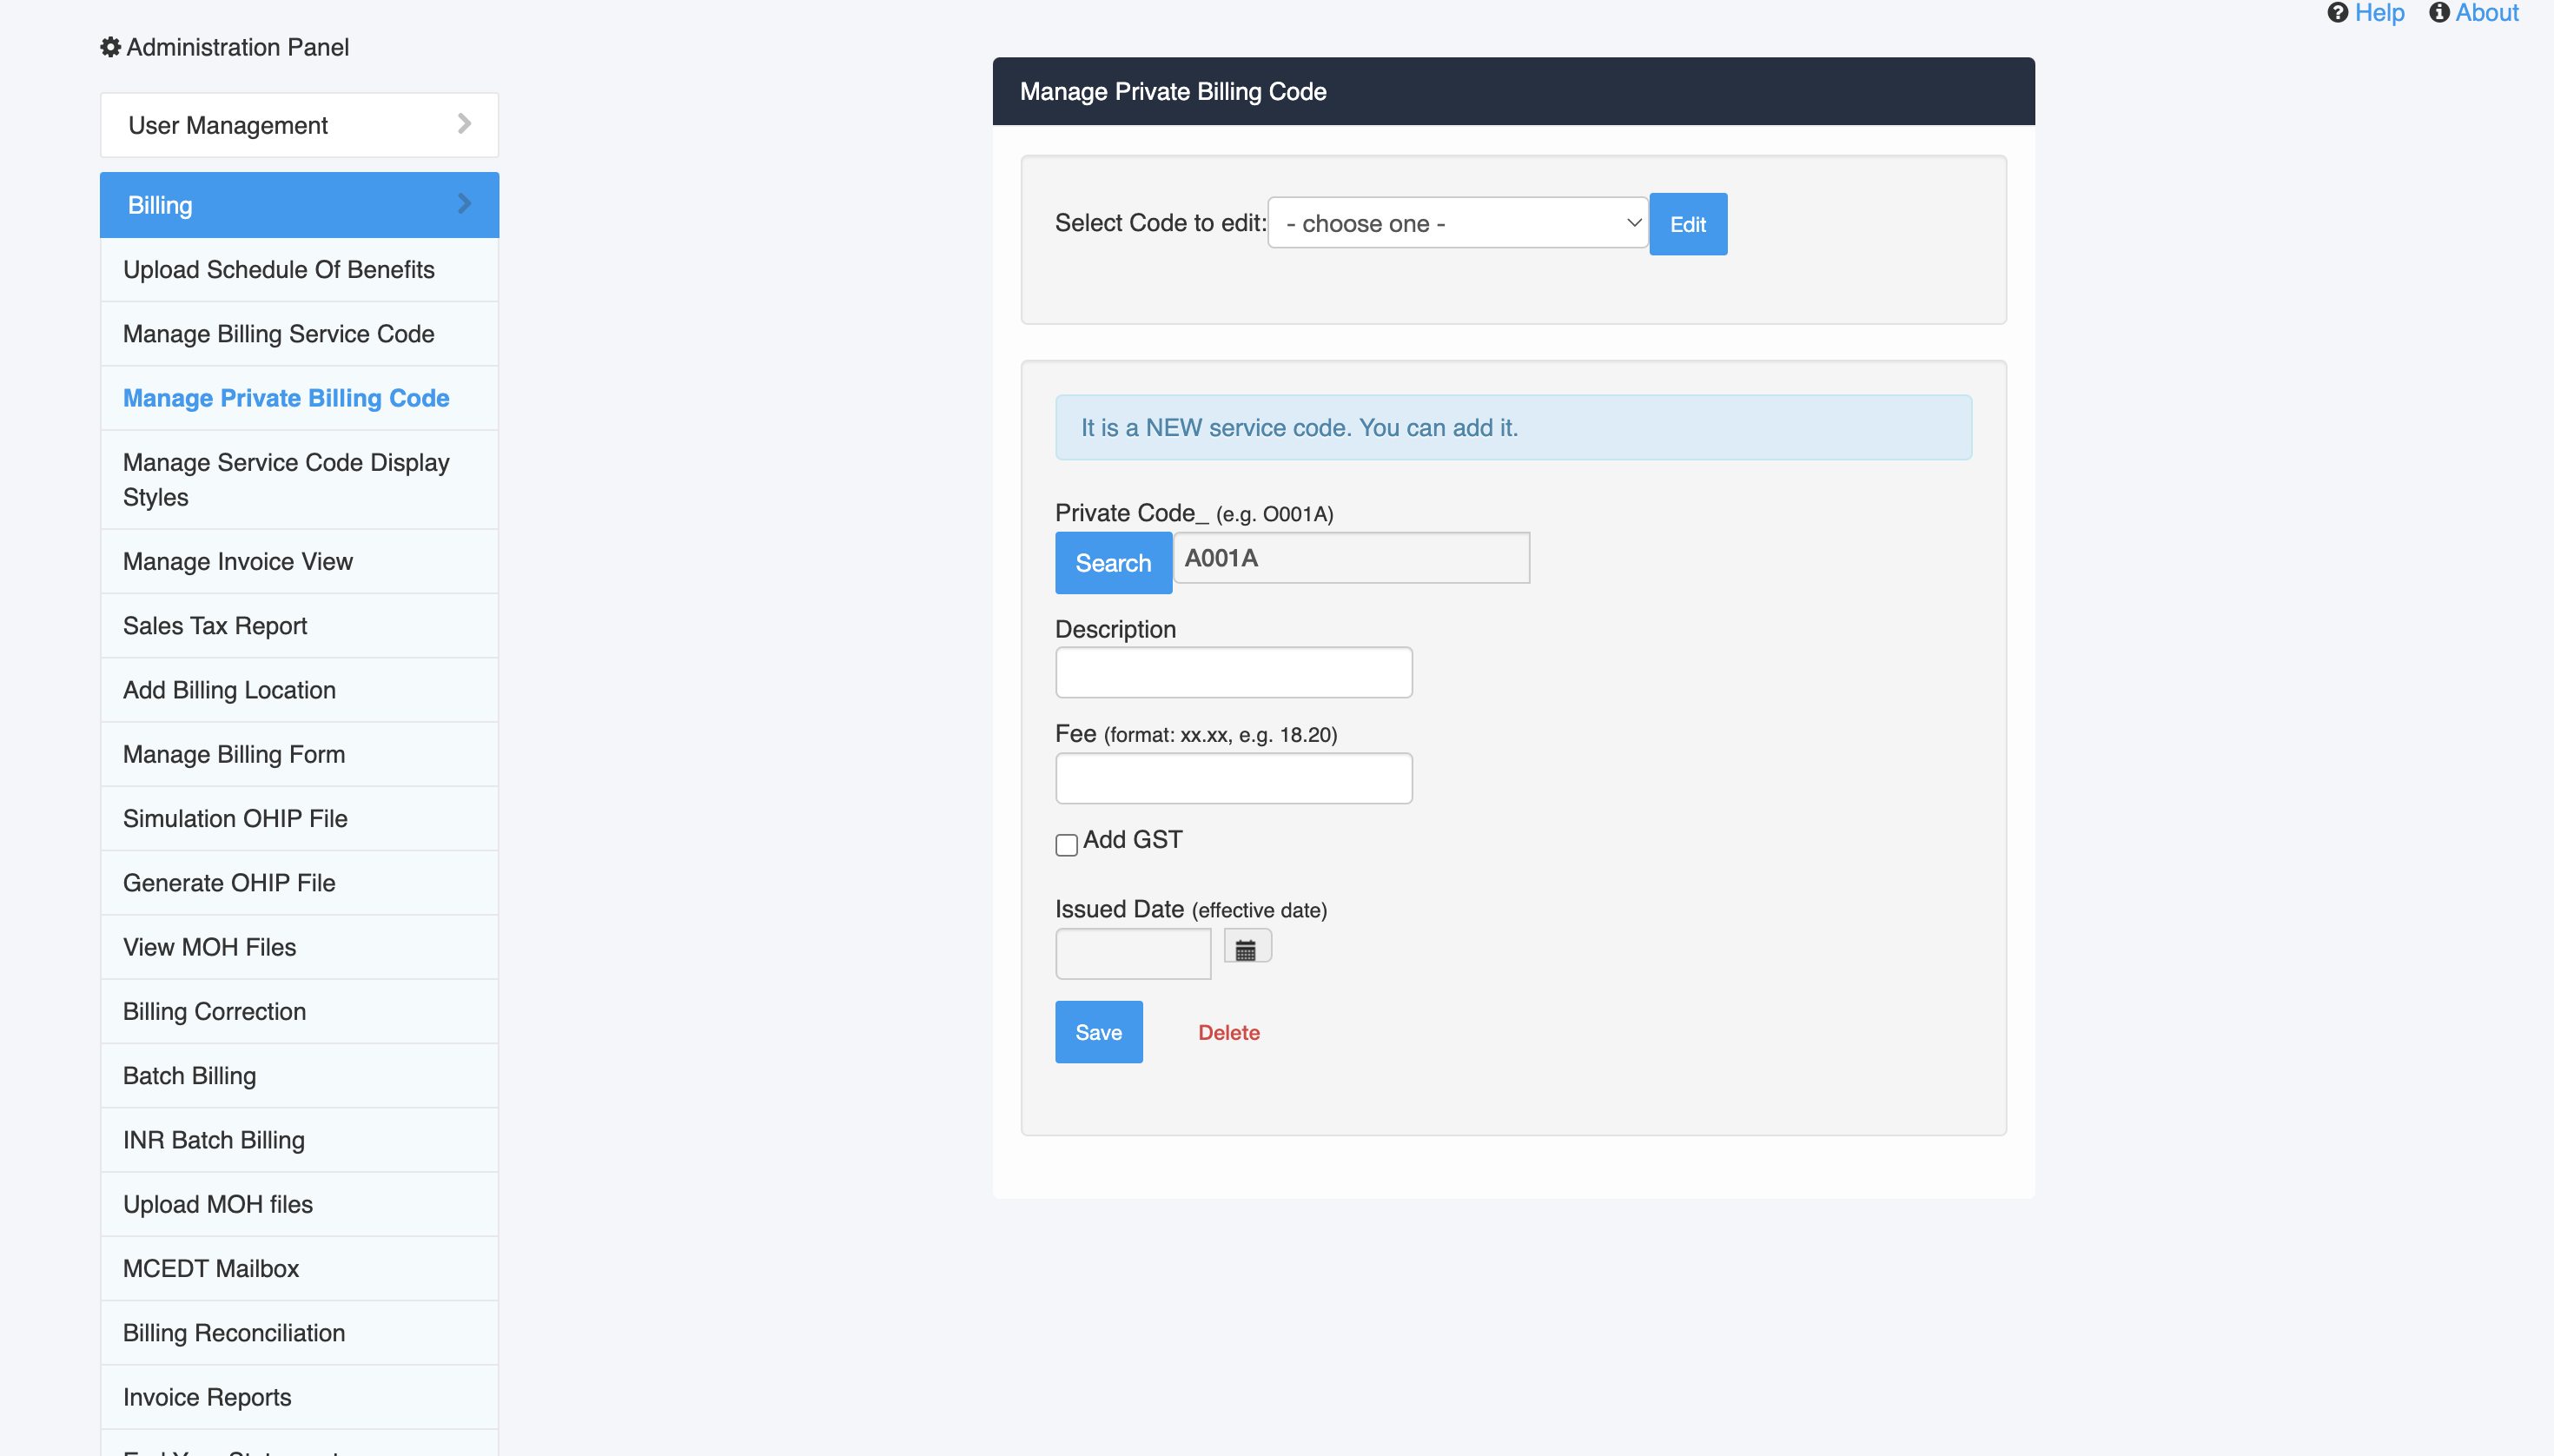Viewport: 2554px width, 1456px height.
Task: Click the Help question mark icon
Action: tap(2337, 13)
